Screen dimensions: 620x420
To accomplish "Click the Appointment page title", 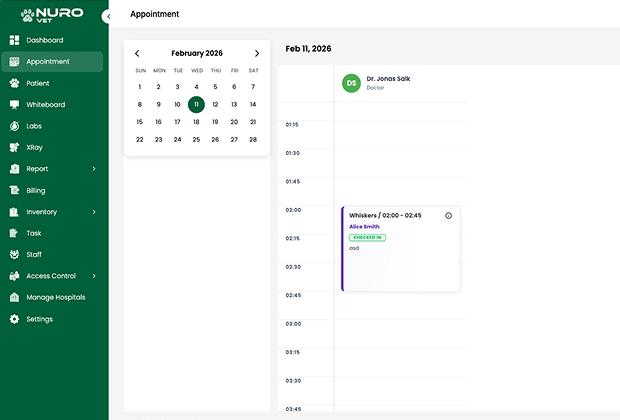I will 155,14.
